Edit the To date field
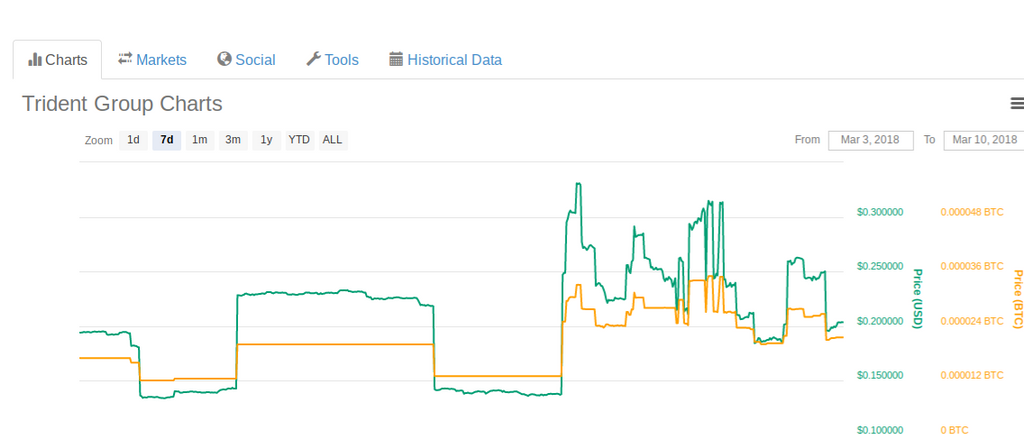Image resolution: width=1024 pixels, height=434 pixels. pyautogui.click(x=983, y=140)
